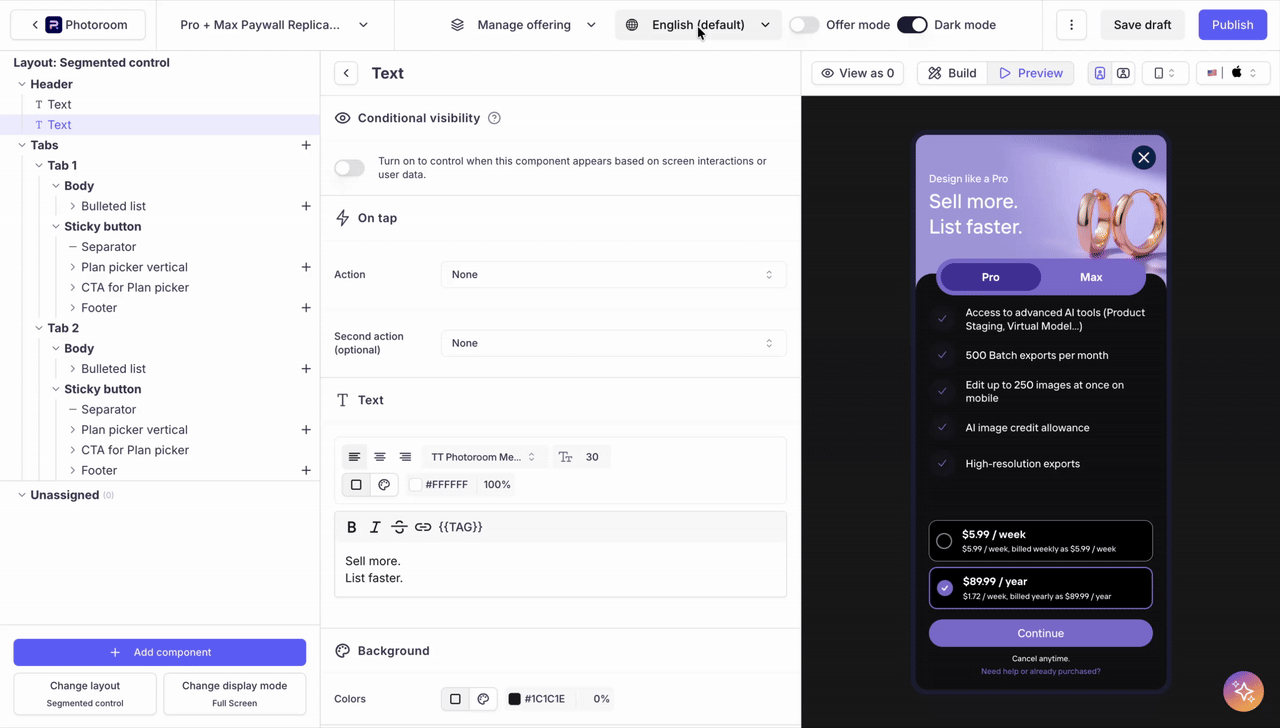
Task: Click the Bold formatting icon
Action: point(351,527)
